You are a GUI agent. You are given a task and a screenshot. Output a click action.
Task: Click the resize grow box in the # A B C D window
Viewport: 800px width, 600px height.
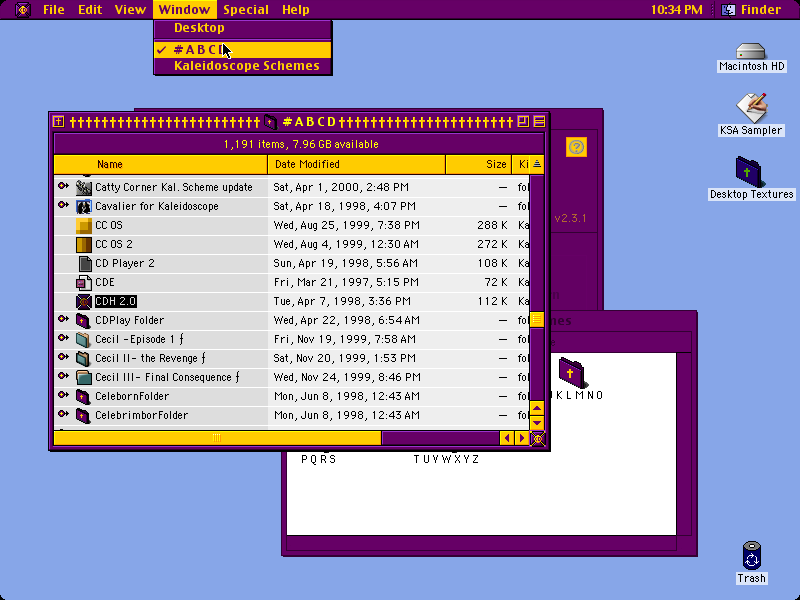click(x=537, y=439)
